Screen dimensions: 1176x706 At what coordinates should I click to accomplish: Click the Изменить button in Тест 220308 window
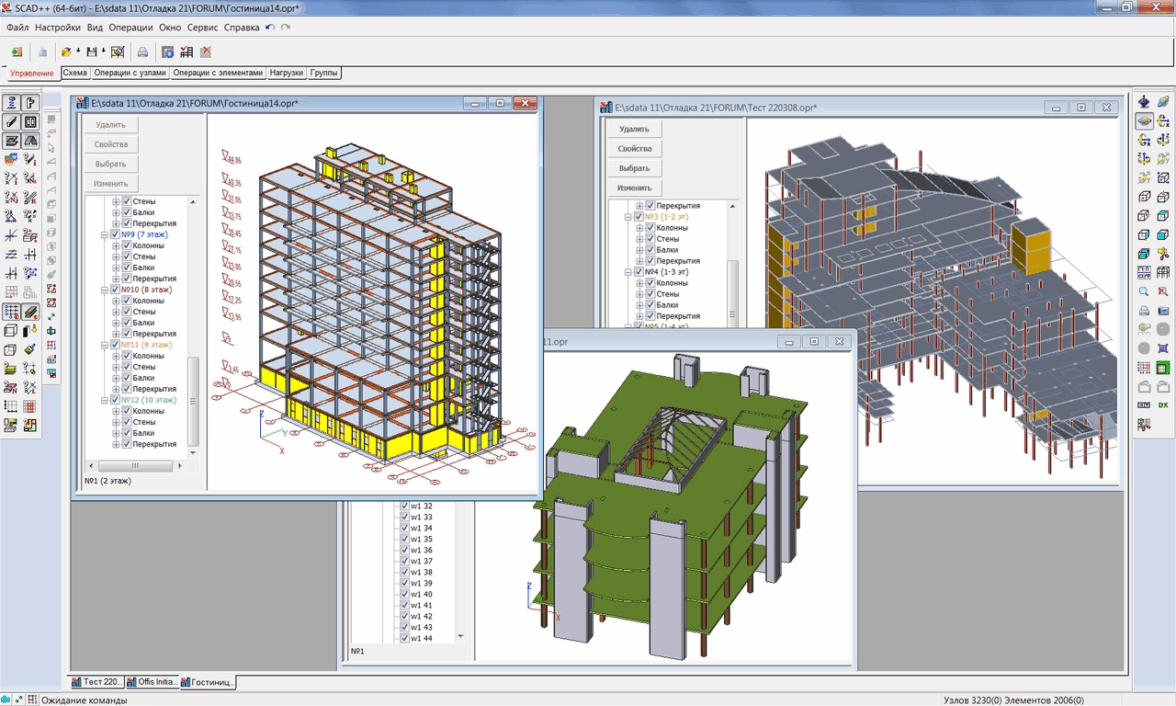[x=634, y=188]
